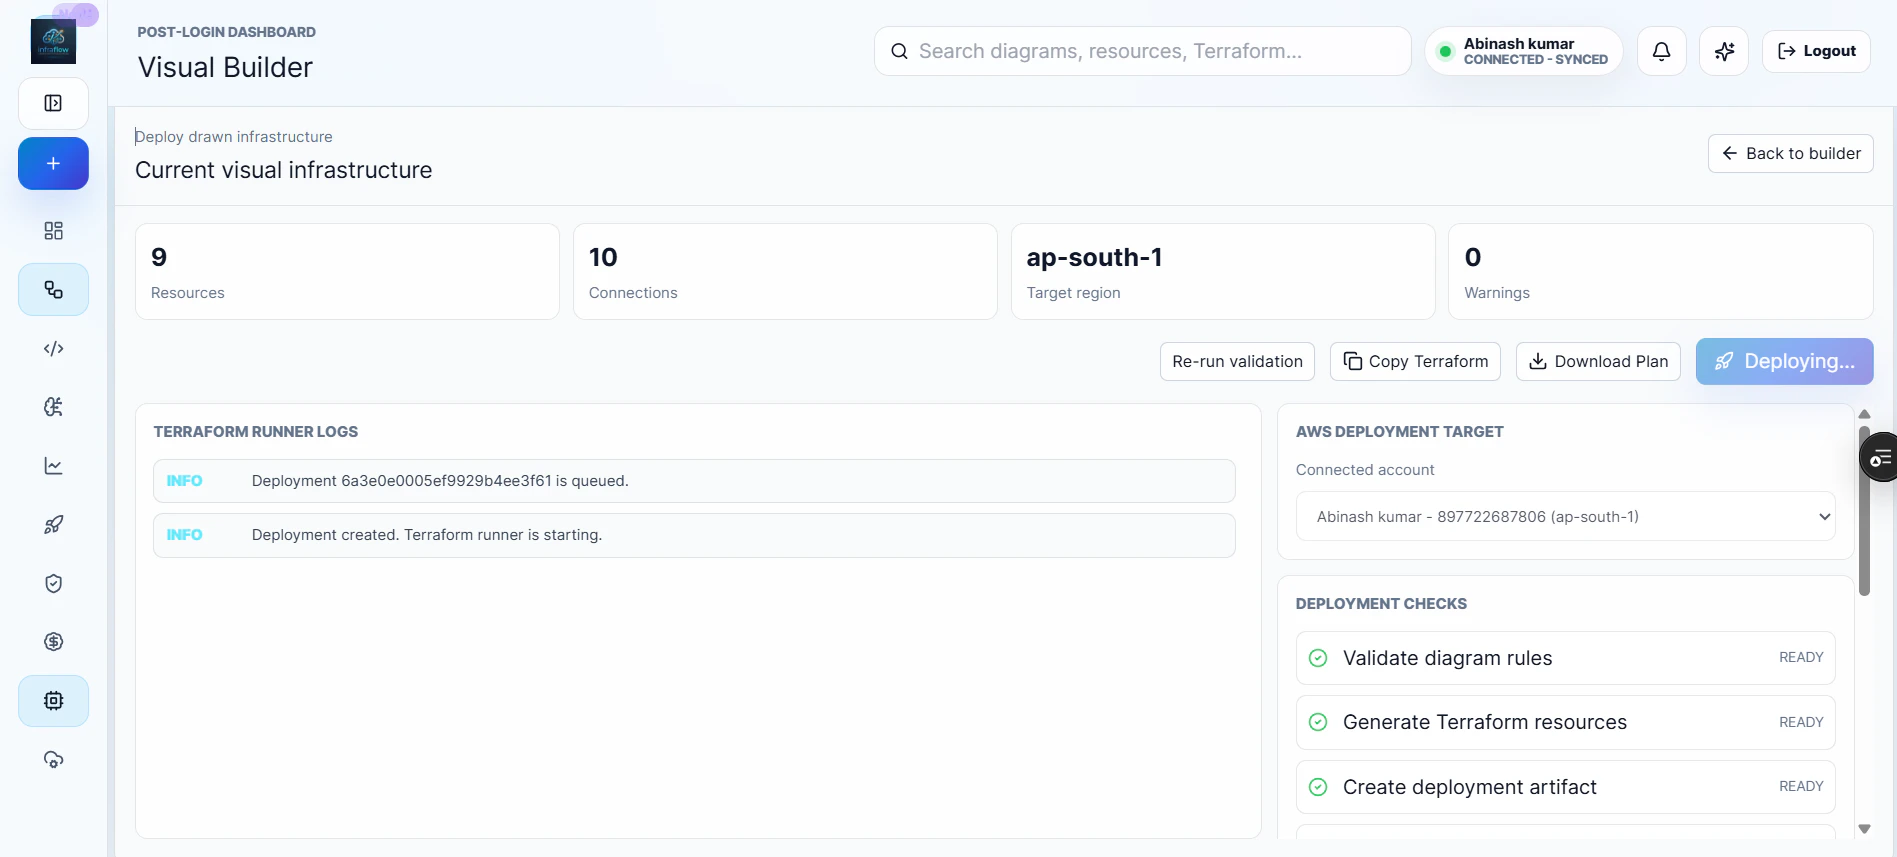
Task: Click the check icon beside Create deployment artifact
Action: coord(1318,787)
